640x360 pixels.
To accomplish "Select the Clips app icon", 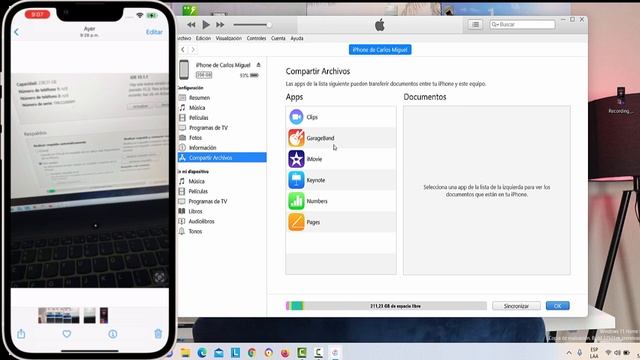I will pyautogui.click(x=296, y=117).
